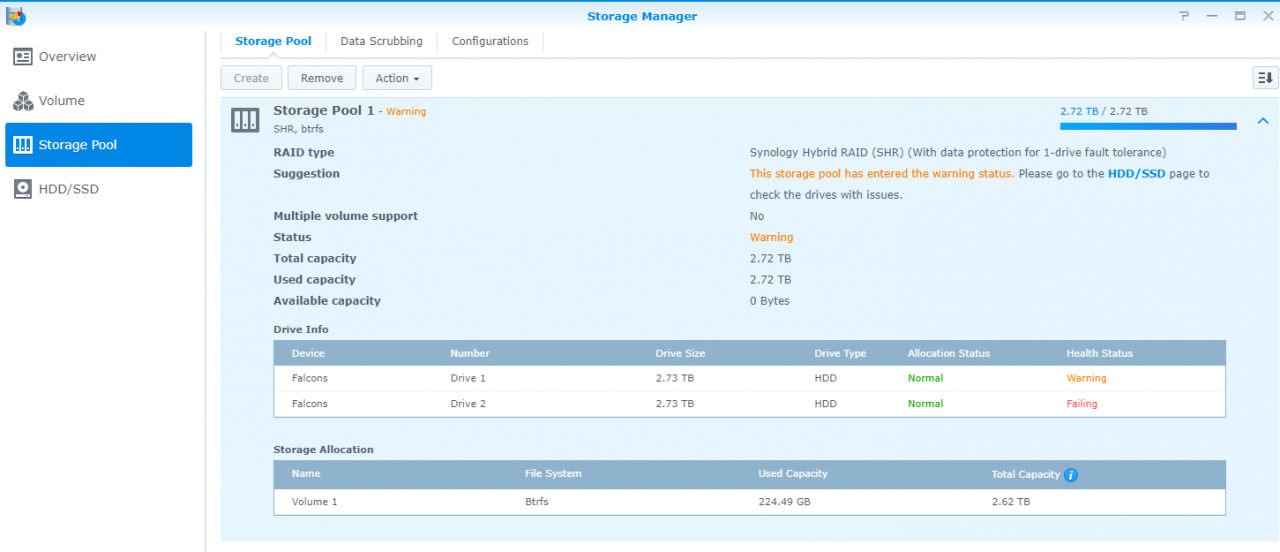Click the 2.72 TB / 2.72 TB usage text
The width and height of the screenshot is (1280, 552).
1104,111
